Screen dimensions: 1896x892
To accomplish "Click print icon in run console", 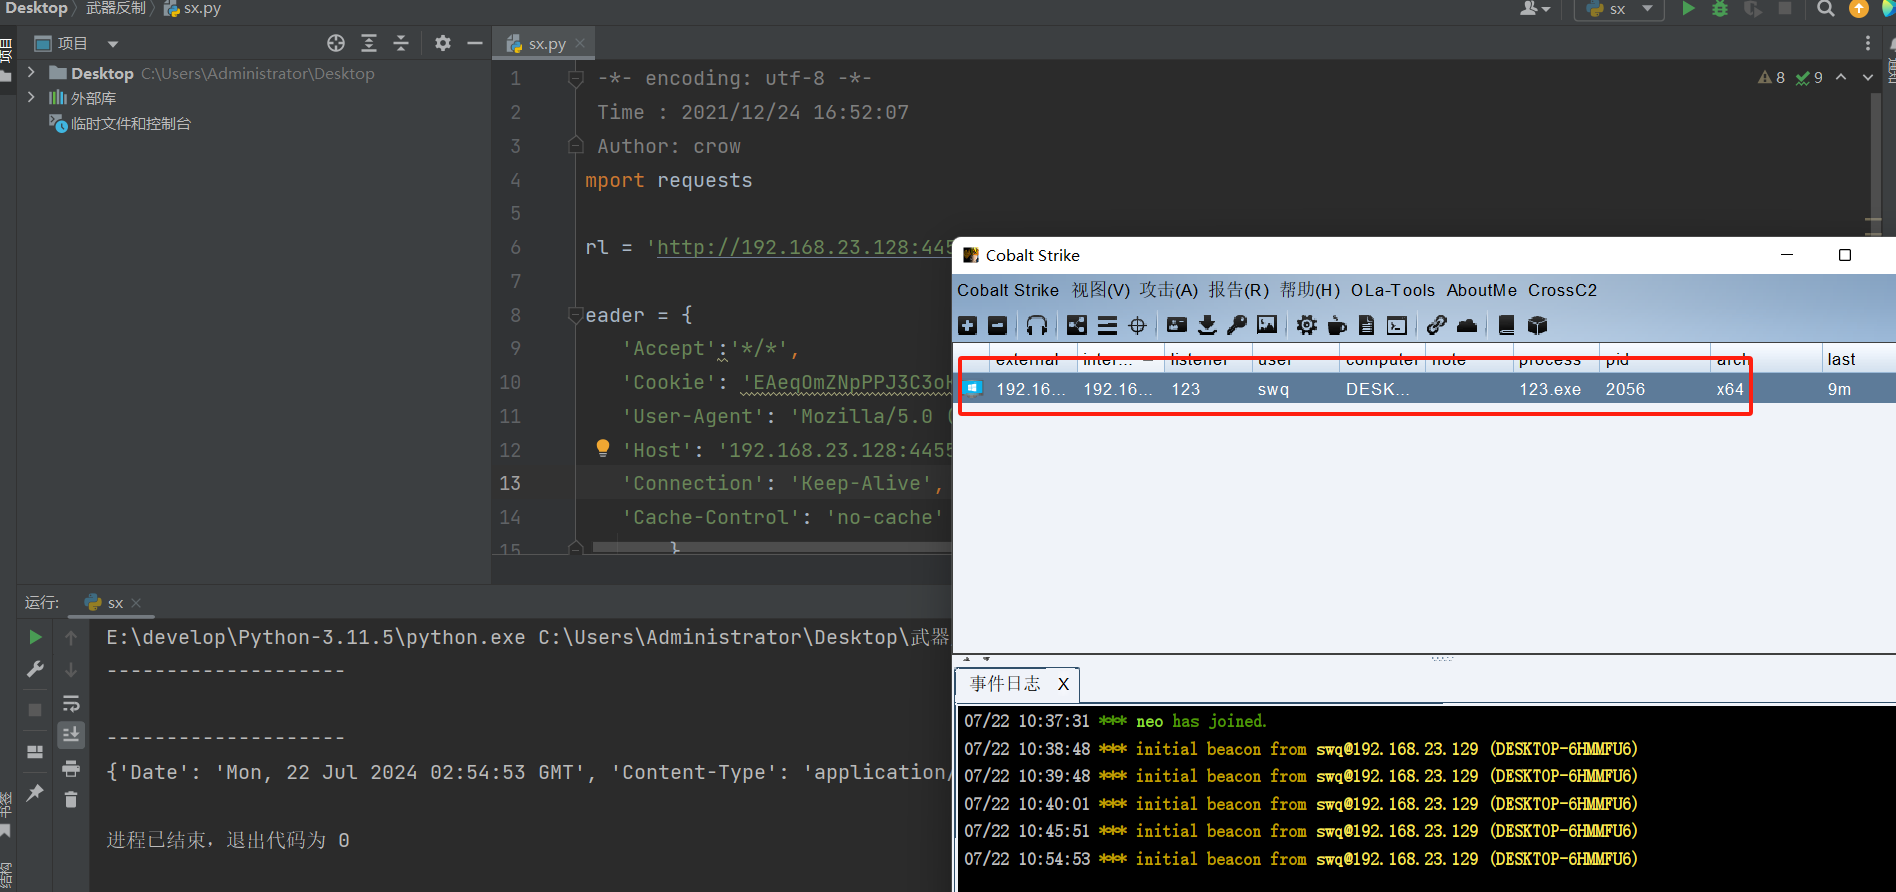I will click(x=71, y=768).
